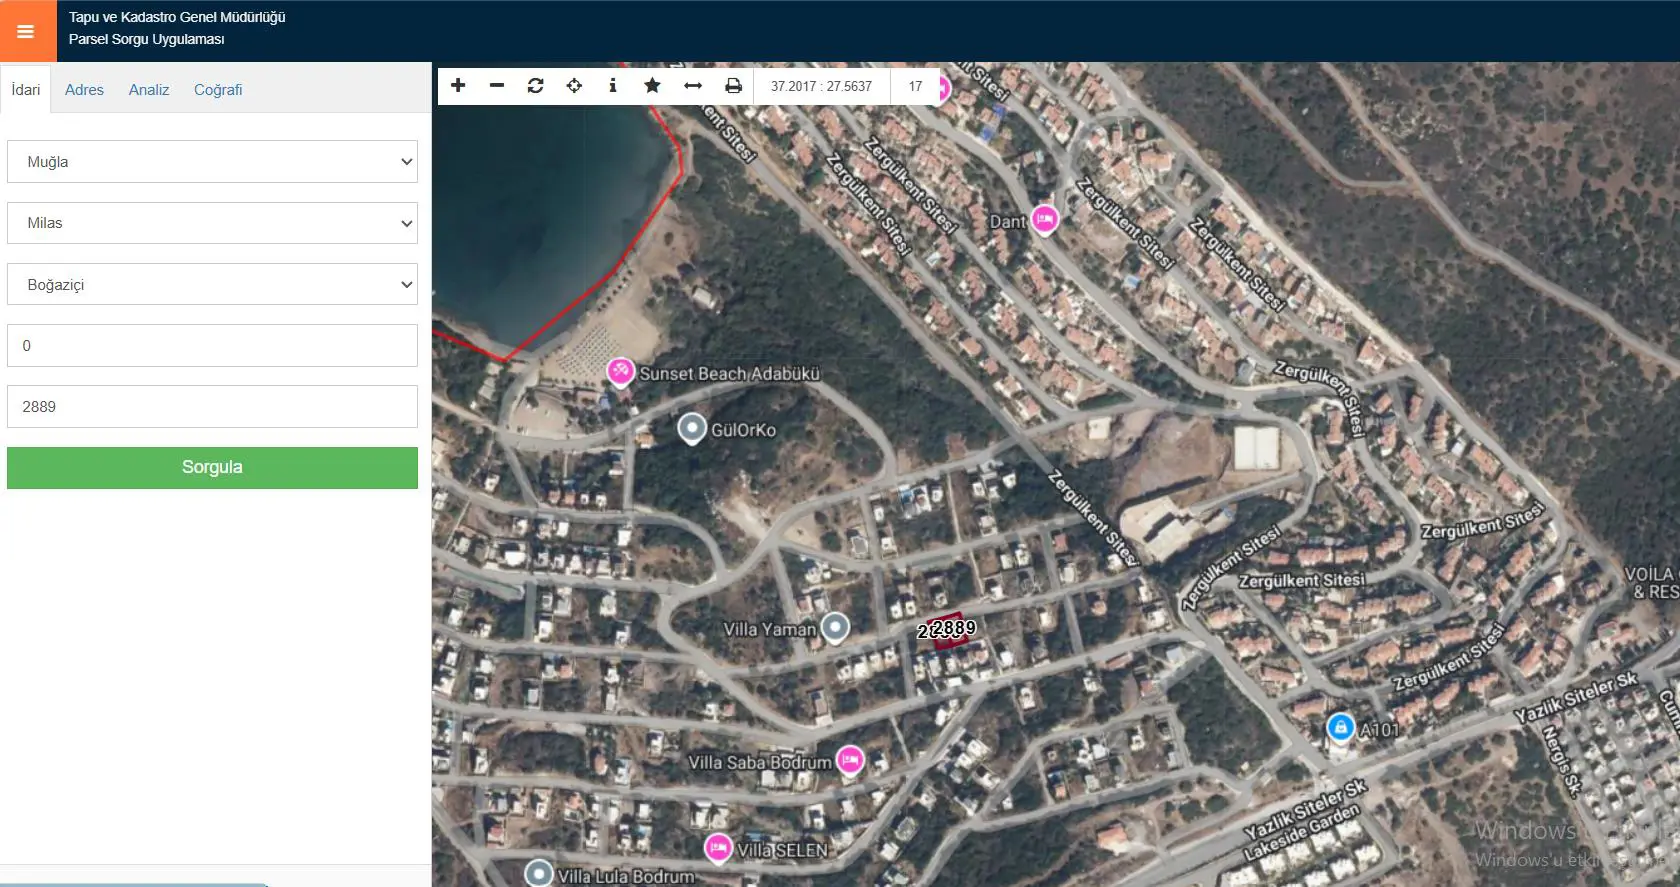This screenshot has height=887, width=1680.
Task: Click the Villa Yaman map pin
Action: pos(835,628)
